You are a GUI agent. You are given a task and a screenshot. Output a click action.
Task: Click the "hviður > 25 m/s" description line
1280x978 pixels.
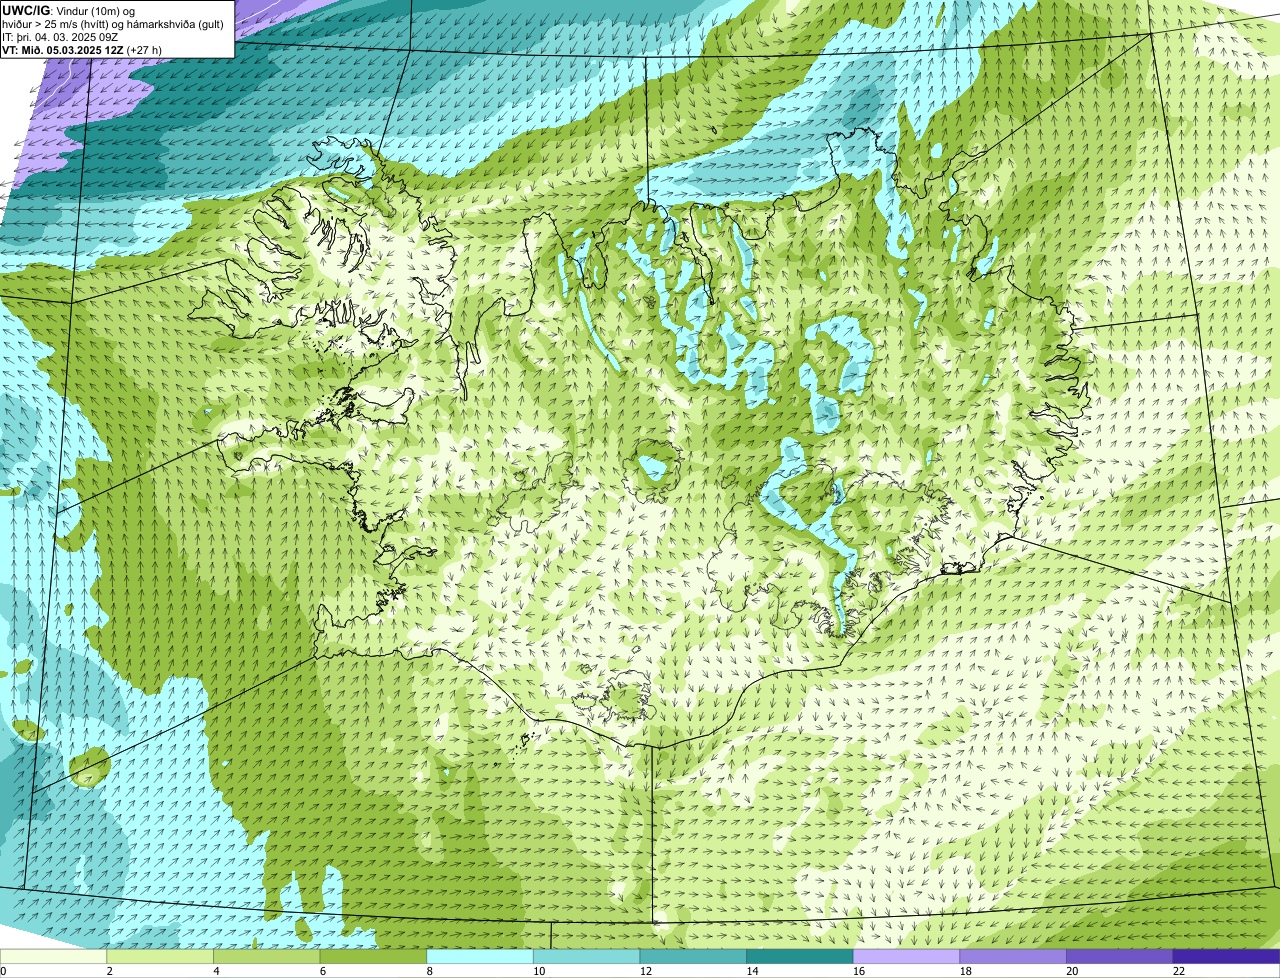pyautogui.click(x=113, y=23)
